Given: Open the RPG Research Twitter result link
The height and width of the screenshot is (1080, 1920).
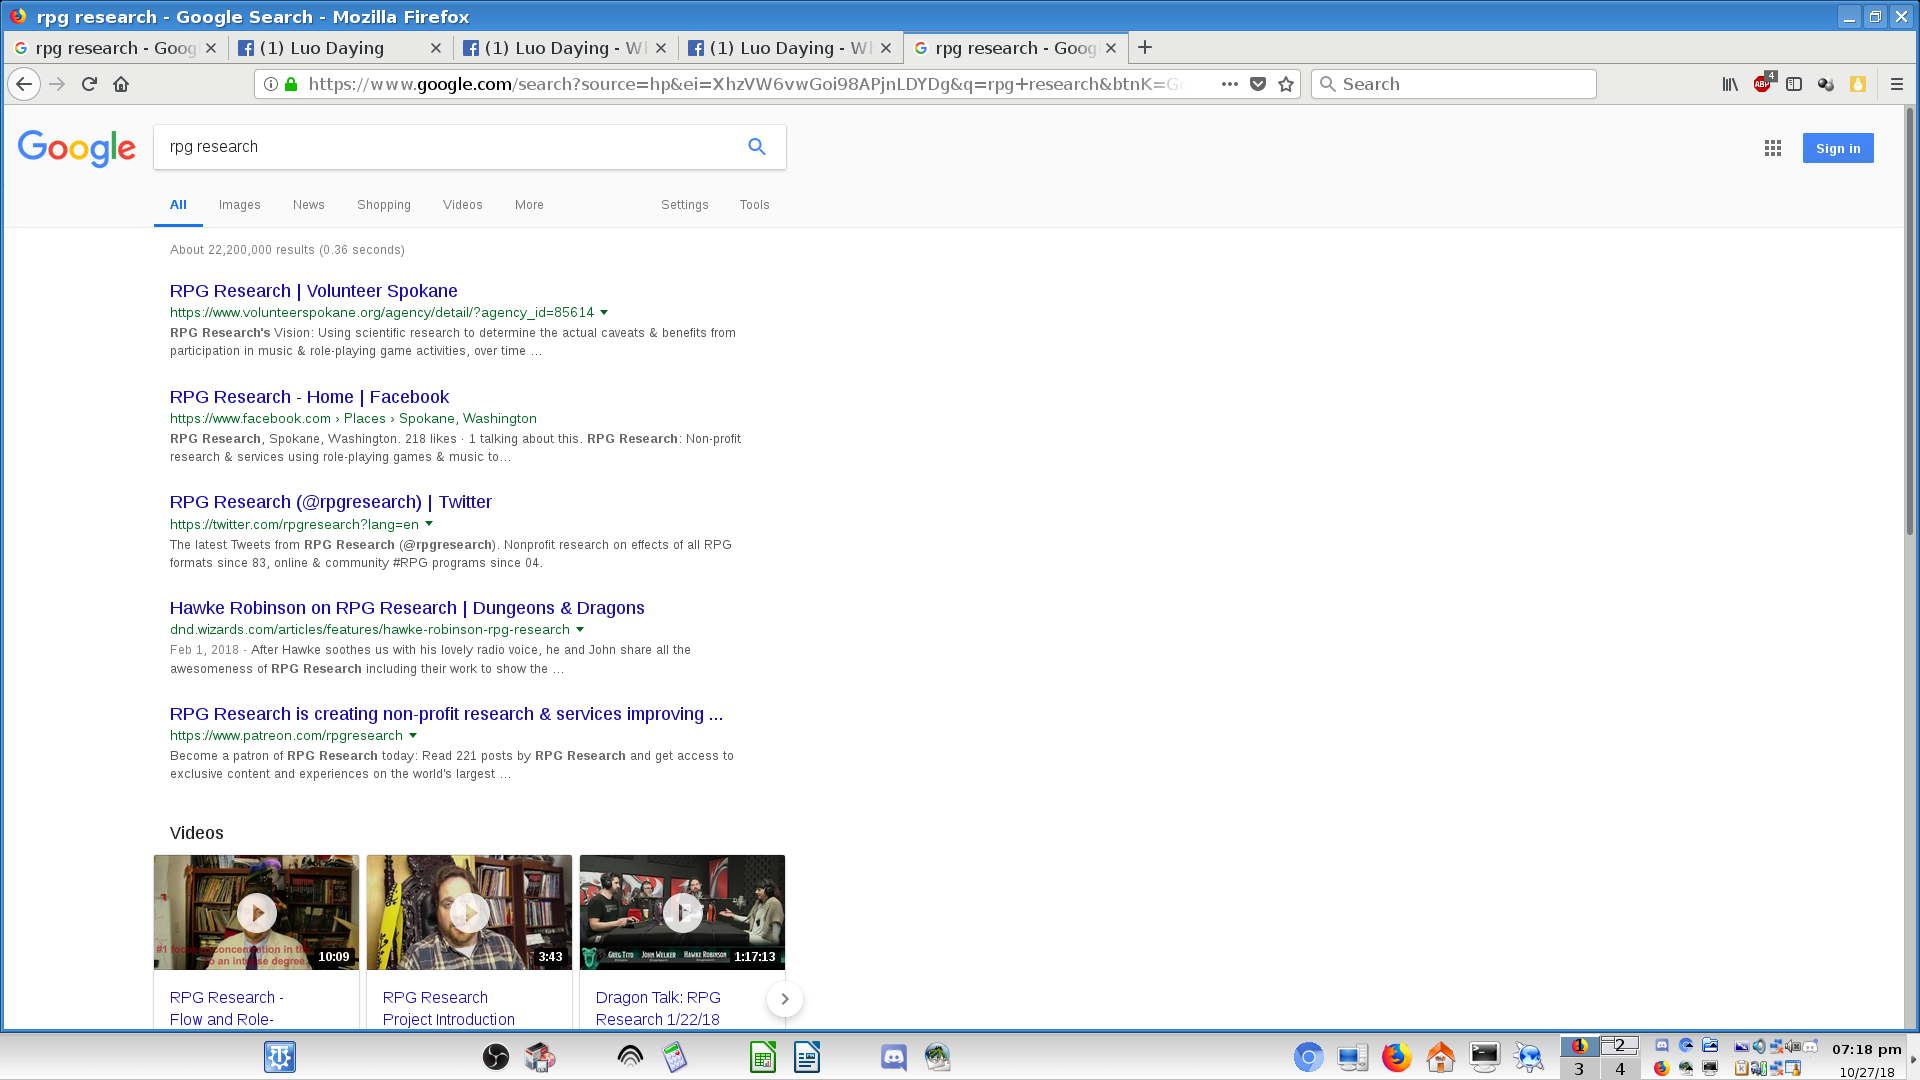Looking at the screenshot, I should tap(330, 502).
